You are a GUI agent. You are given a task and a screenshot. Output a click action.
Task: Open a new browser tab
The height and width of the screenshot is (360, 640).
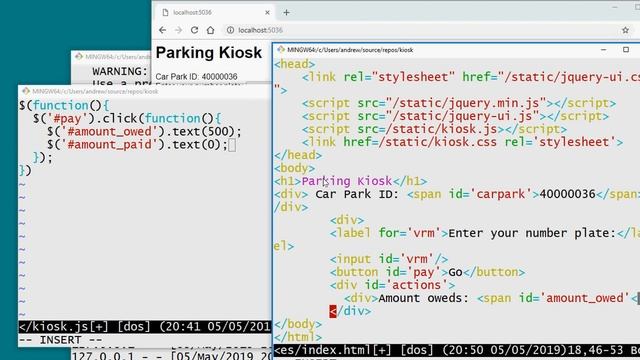point(287,13)
